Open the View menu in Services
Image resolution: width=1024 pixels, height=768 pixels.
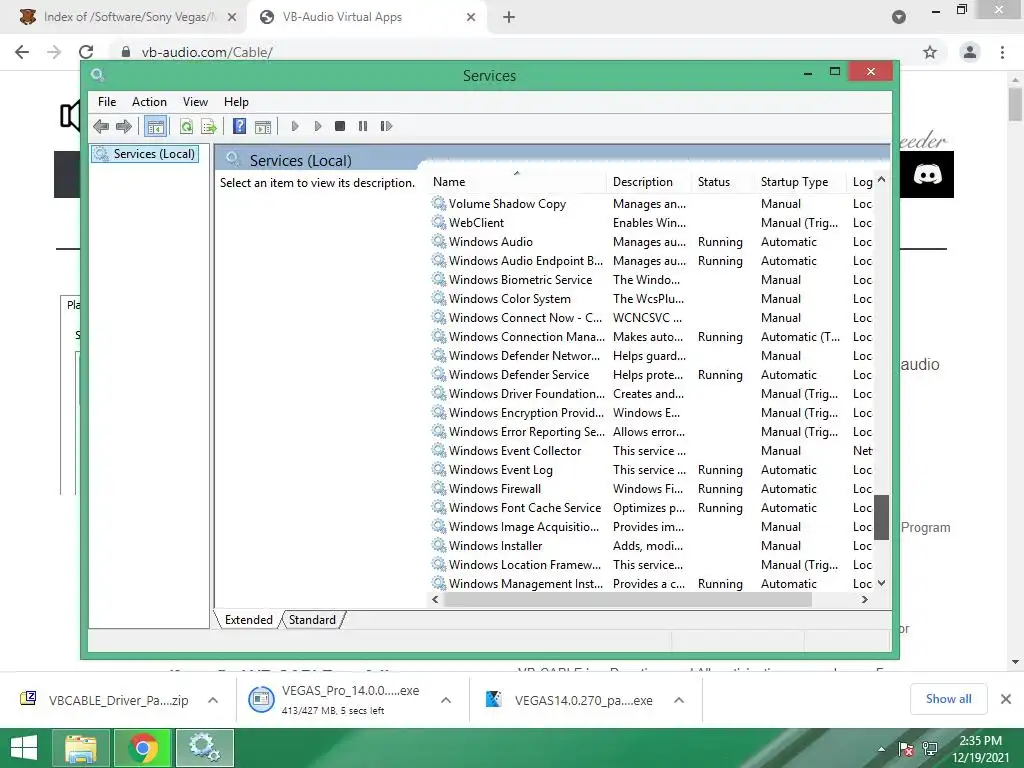(195, 102)
